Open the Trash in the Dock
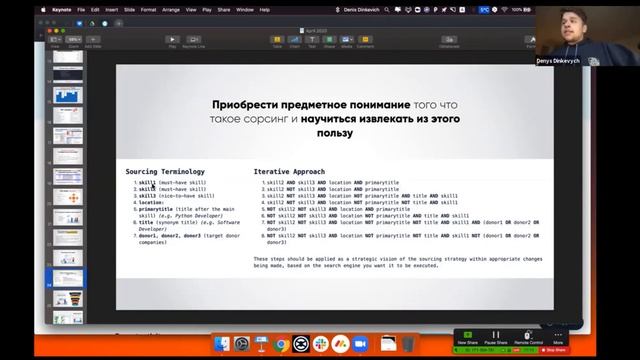Screen dimensions: 640x360 tap(408, 344)
